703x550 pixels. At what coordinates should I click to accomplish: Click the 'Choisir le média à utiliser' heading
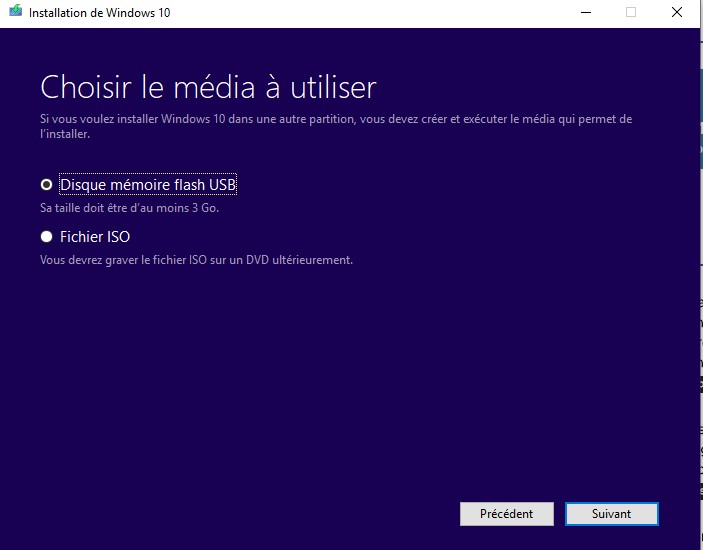click(x=208, y=87)
